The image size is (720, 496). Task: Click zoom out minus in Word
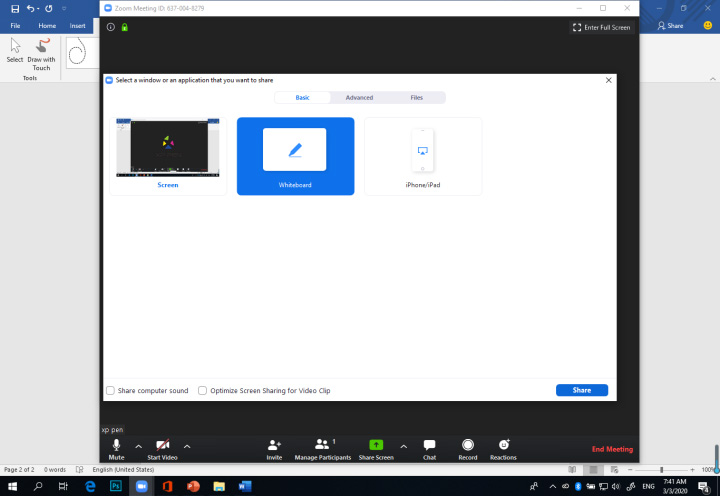coord(630,470)
